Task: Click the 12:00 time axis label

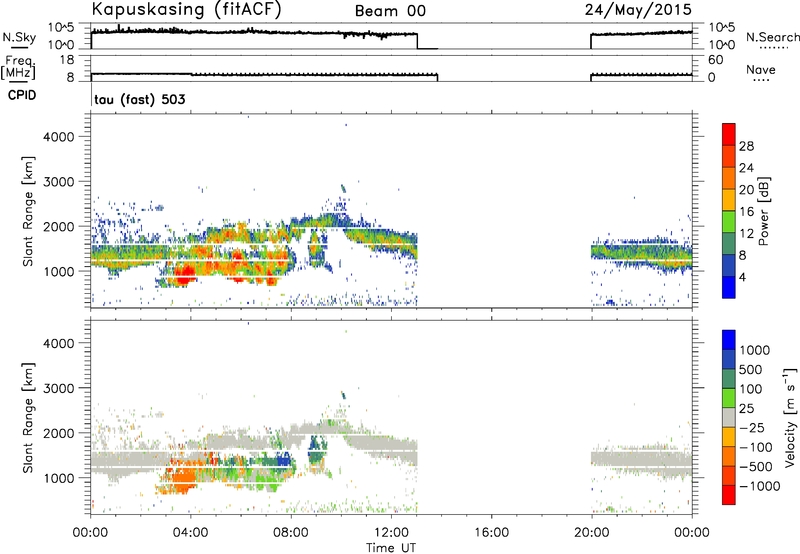Action: (391, 533)
